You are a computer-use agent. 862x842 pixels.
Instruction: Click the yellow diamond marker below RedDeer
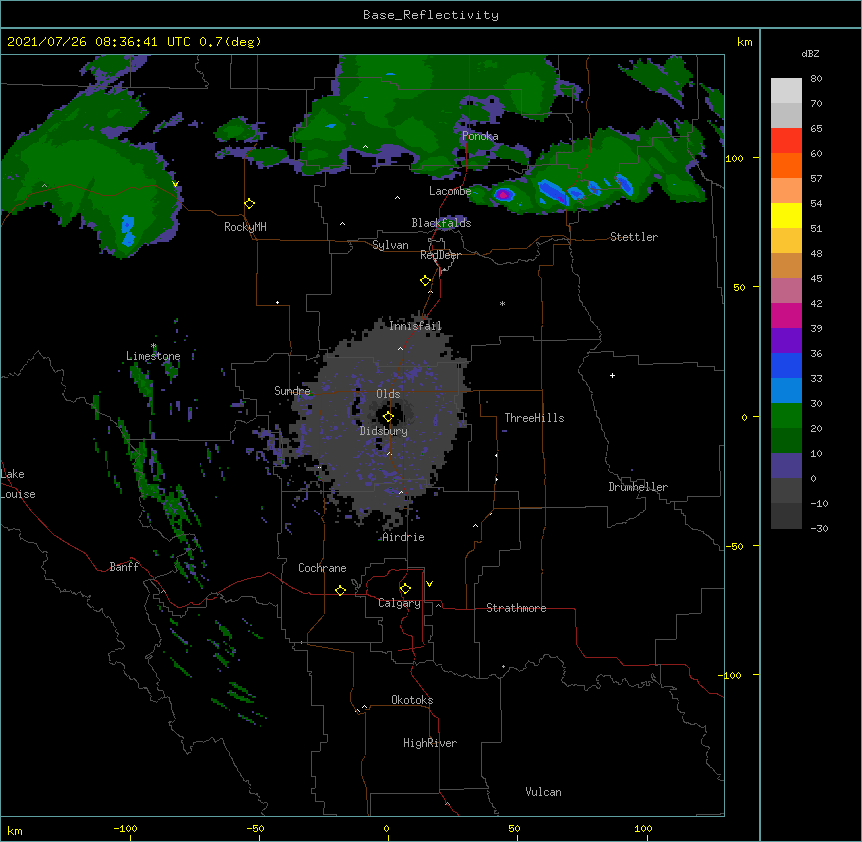click(426, 281)
